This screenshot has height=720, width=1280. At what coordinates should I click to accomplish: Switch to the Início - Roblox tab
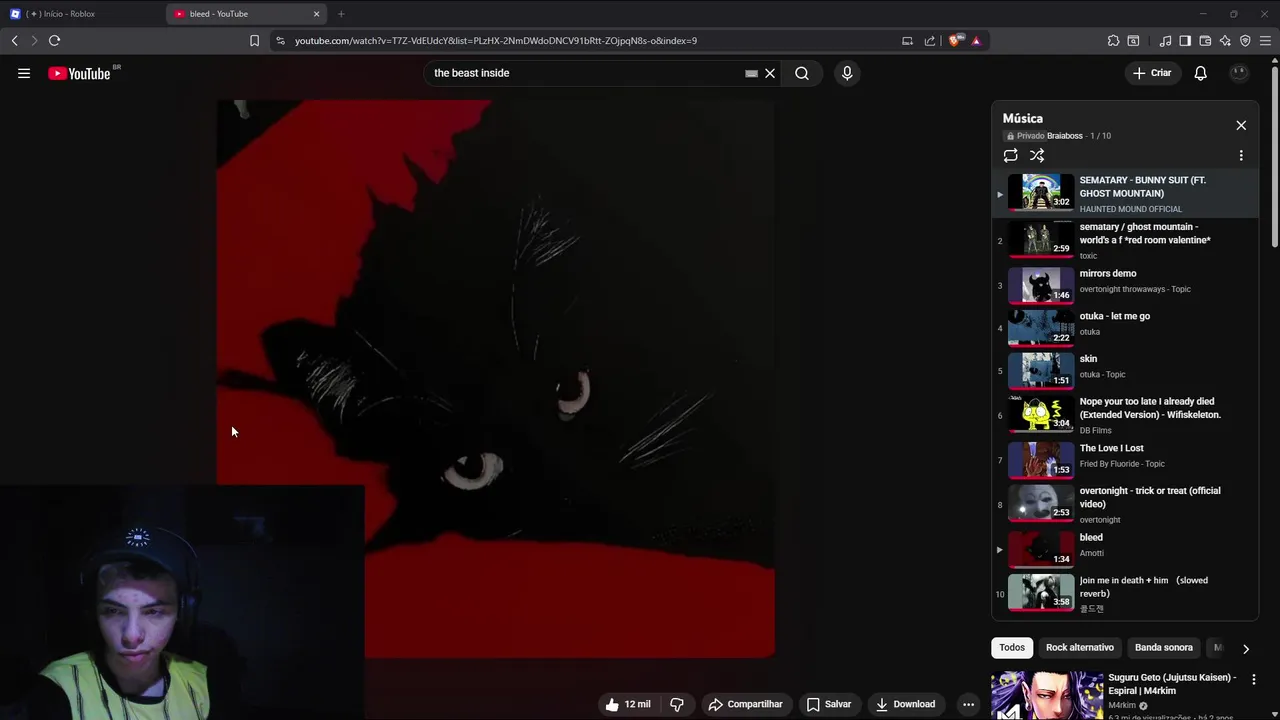80,14
